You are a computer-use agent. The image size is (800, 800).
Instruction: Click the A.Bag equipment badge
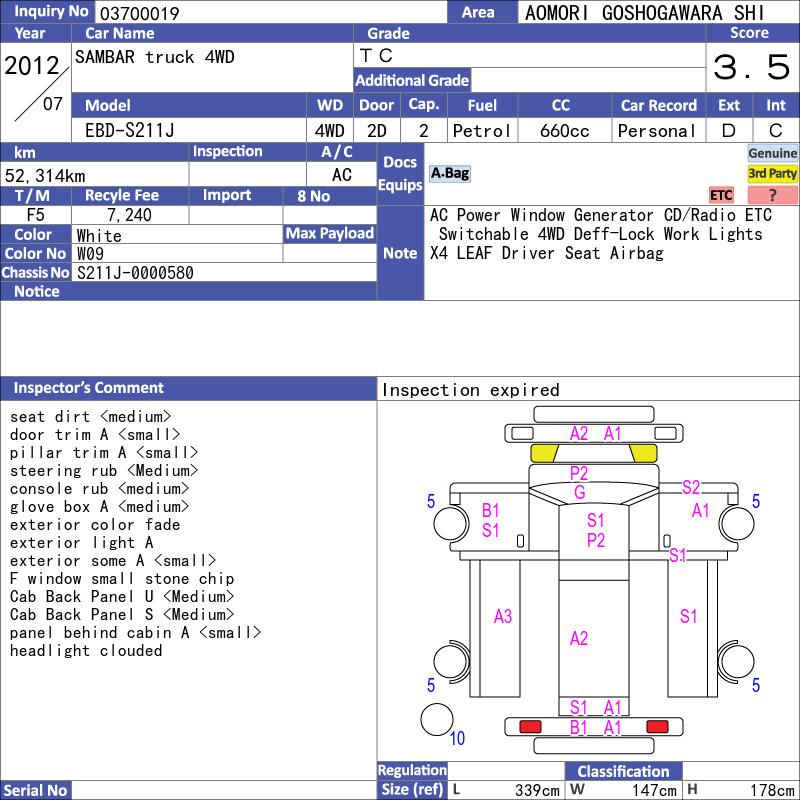pos(449,173)
